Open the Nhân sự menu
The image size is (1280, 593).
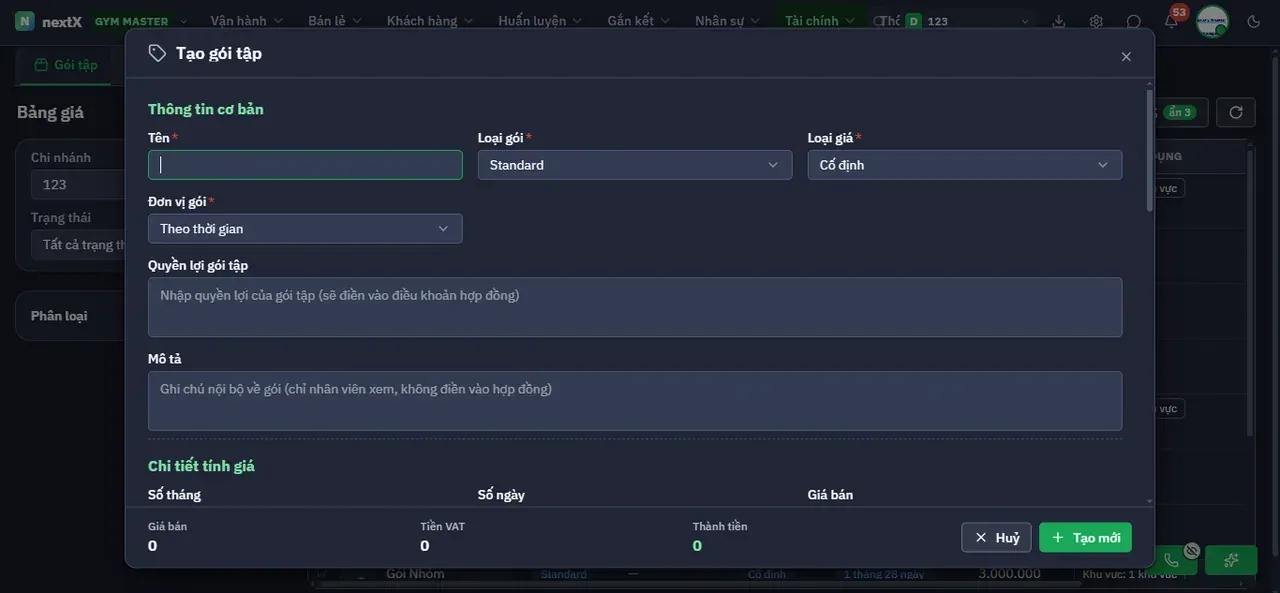(x=727, y=21)
